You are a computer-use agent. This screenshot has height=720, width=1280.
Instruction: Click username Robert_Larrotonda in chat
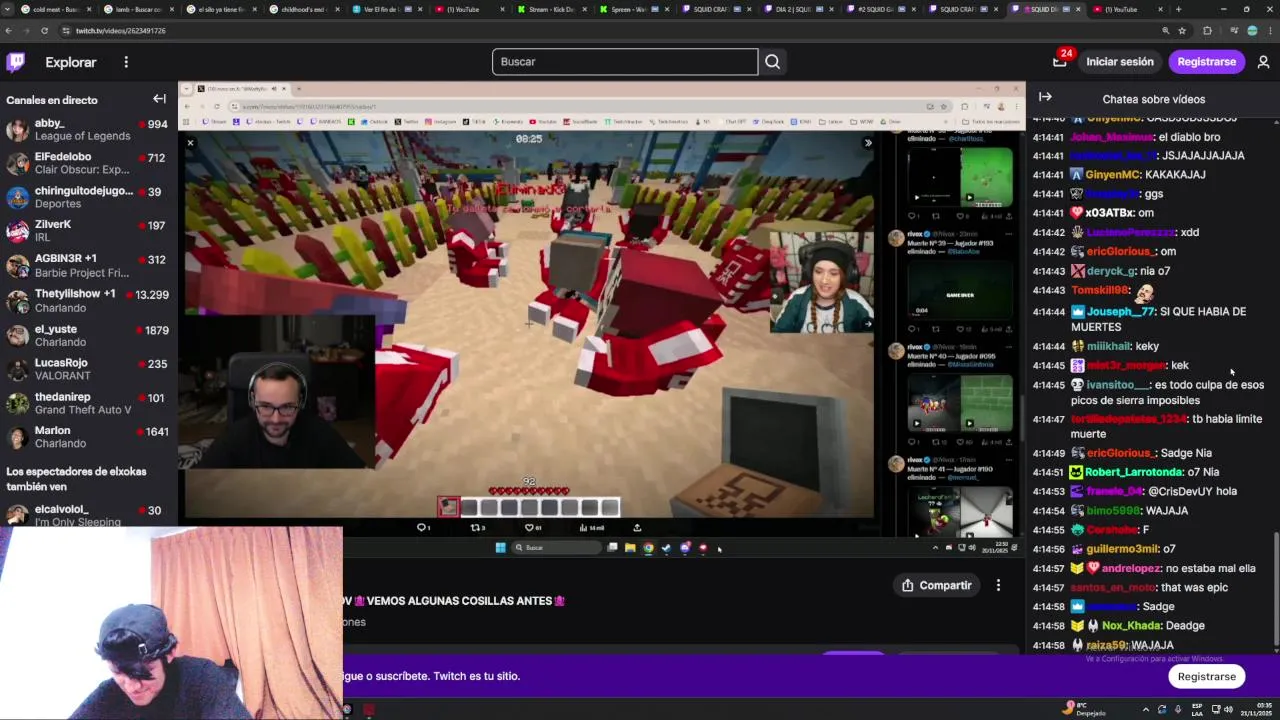coord(1134,472)
